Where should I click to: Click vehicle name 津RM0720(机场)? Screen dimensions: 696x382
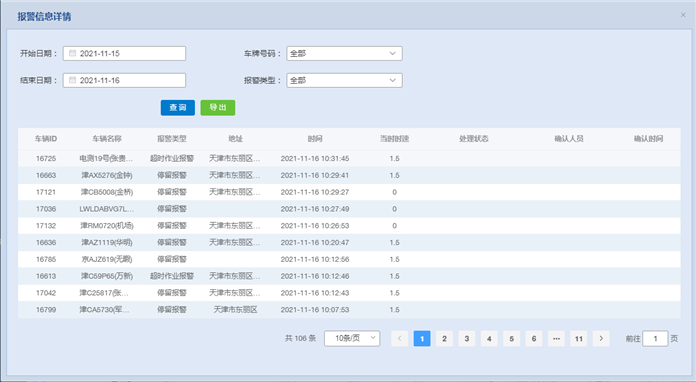107,226
